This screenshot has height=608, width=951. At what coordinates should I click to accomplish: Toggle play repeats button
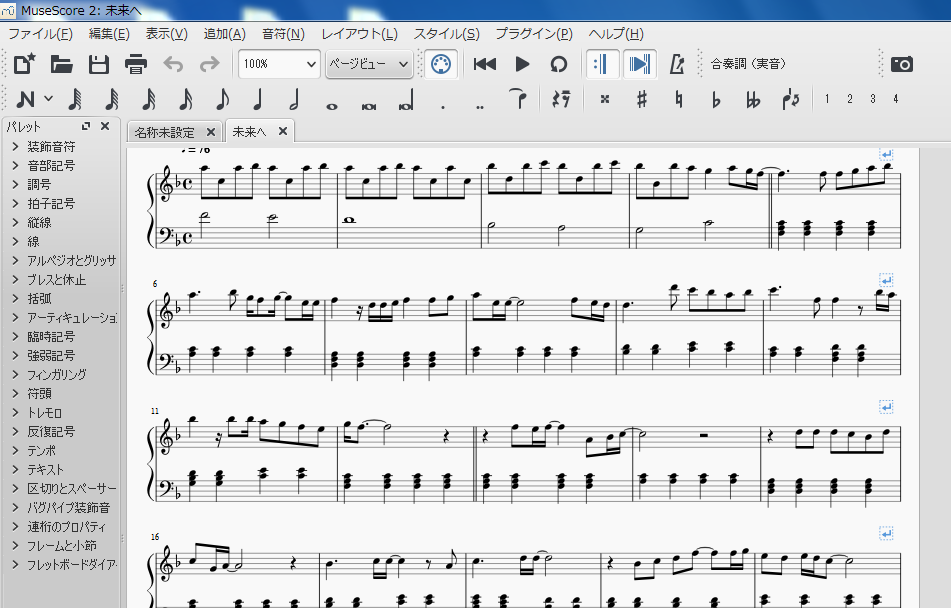(602, 64)
